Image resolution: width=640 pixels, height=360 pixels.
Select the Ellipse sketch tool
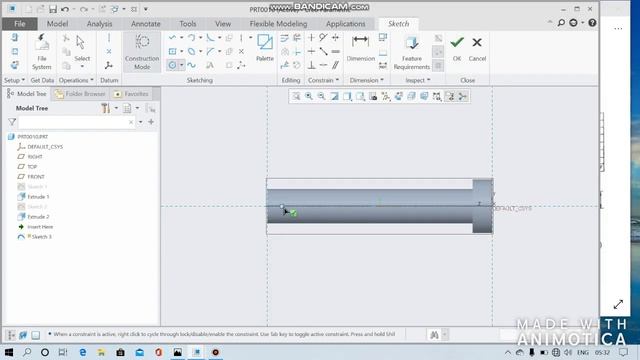pos(191,51)
